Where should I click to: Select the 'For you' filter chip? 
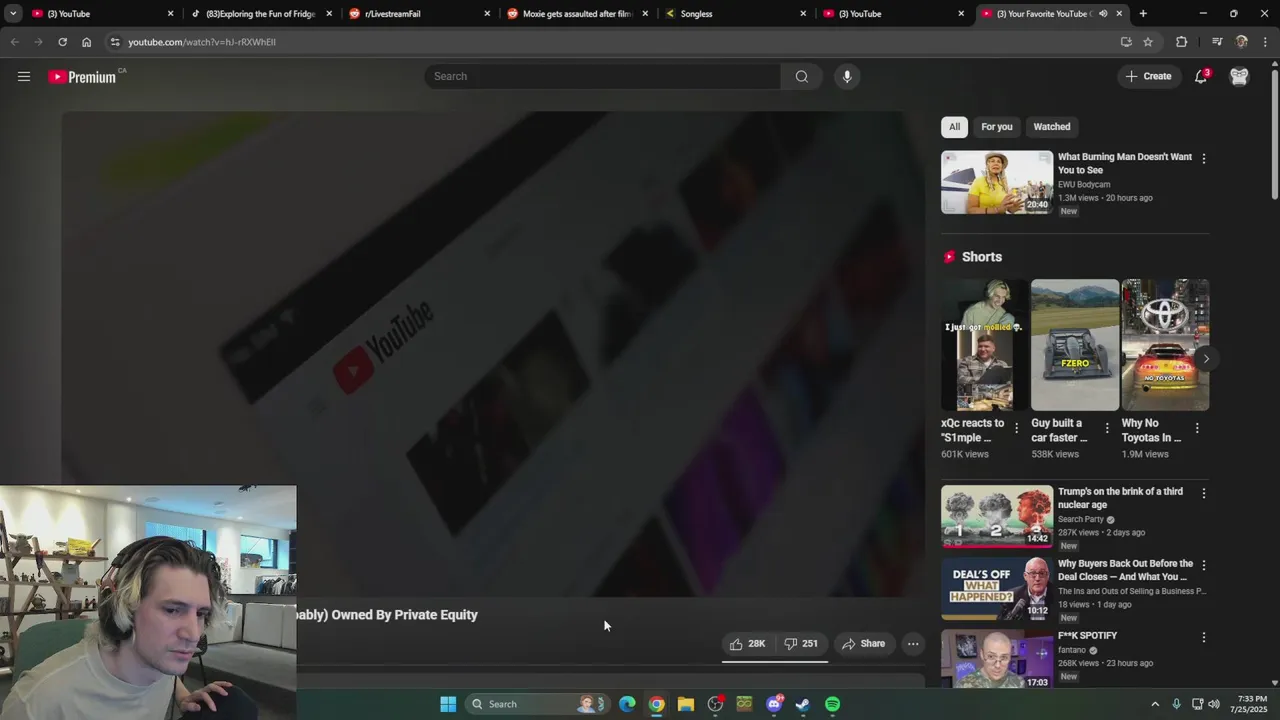tap(997, 127)
